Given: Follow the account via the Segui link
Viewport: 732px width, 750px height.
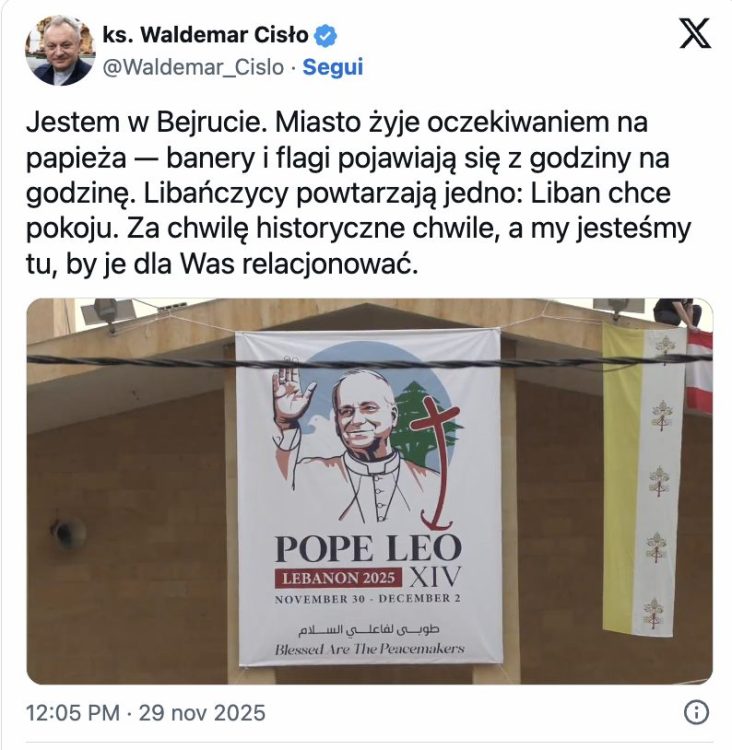Looking at the screenshot, I should click(333, 67).
